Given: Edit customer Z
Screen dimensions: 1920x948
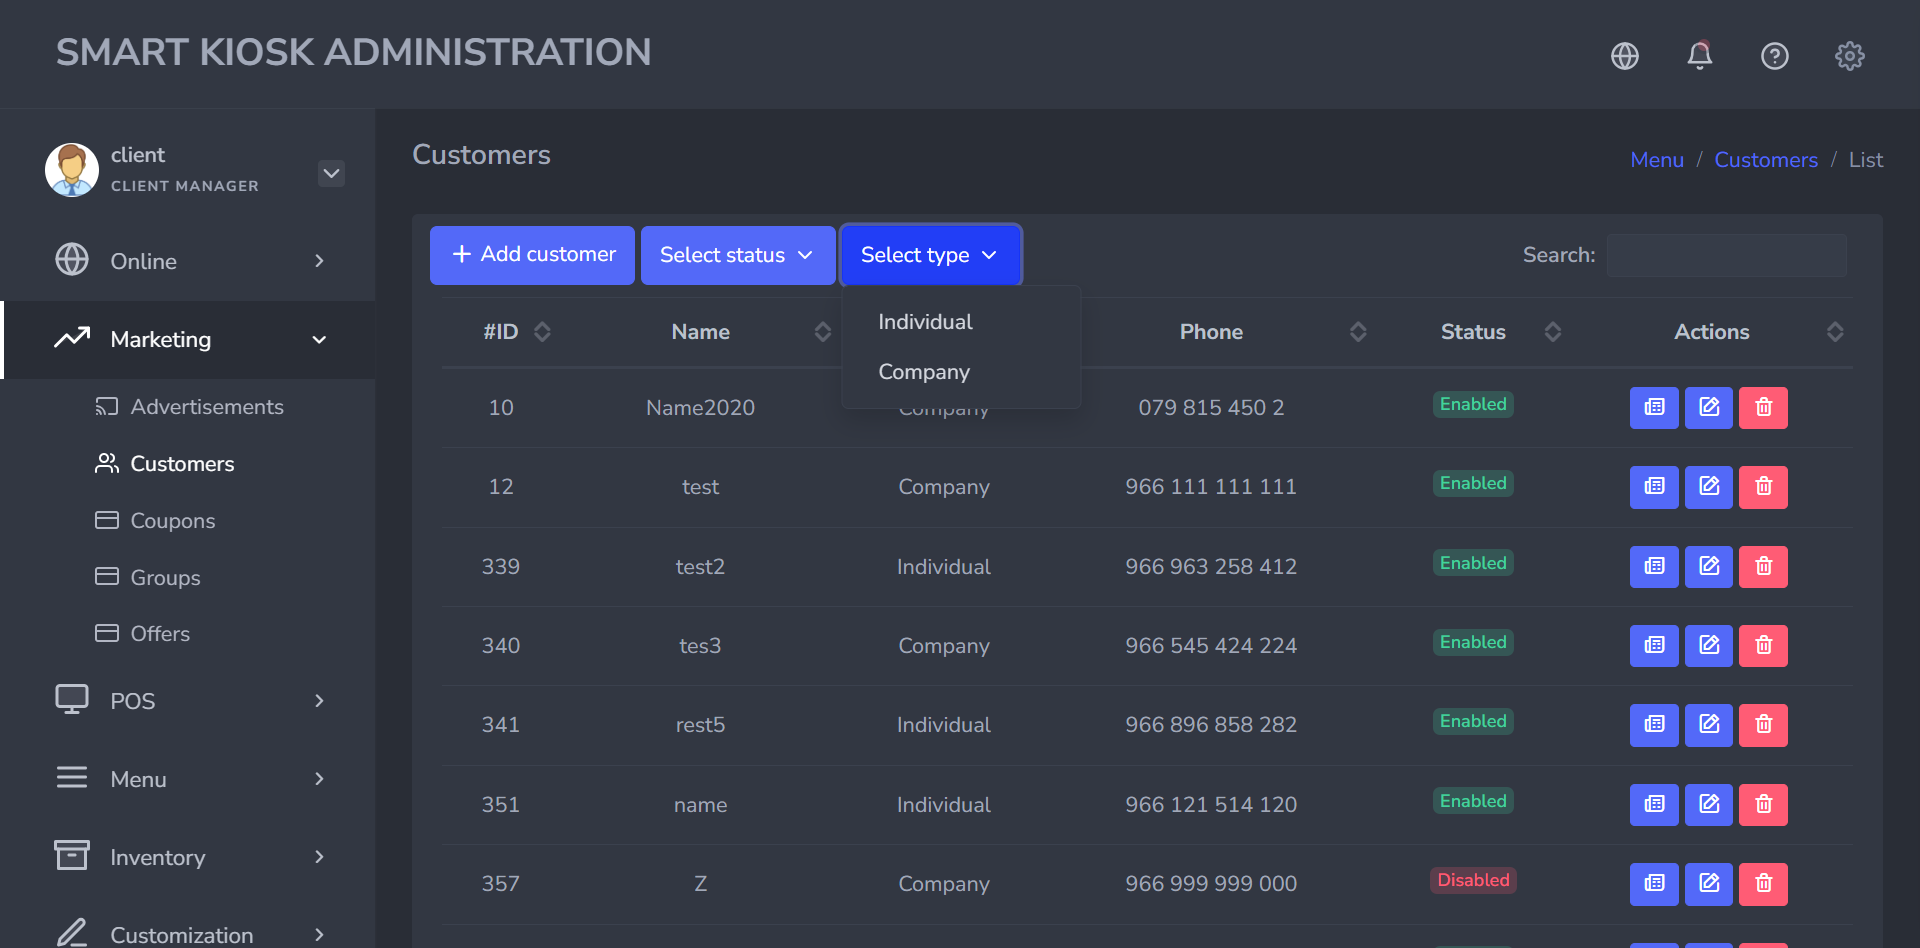Looking at the screenshot, I should click(1709, 884).
